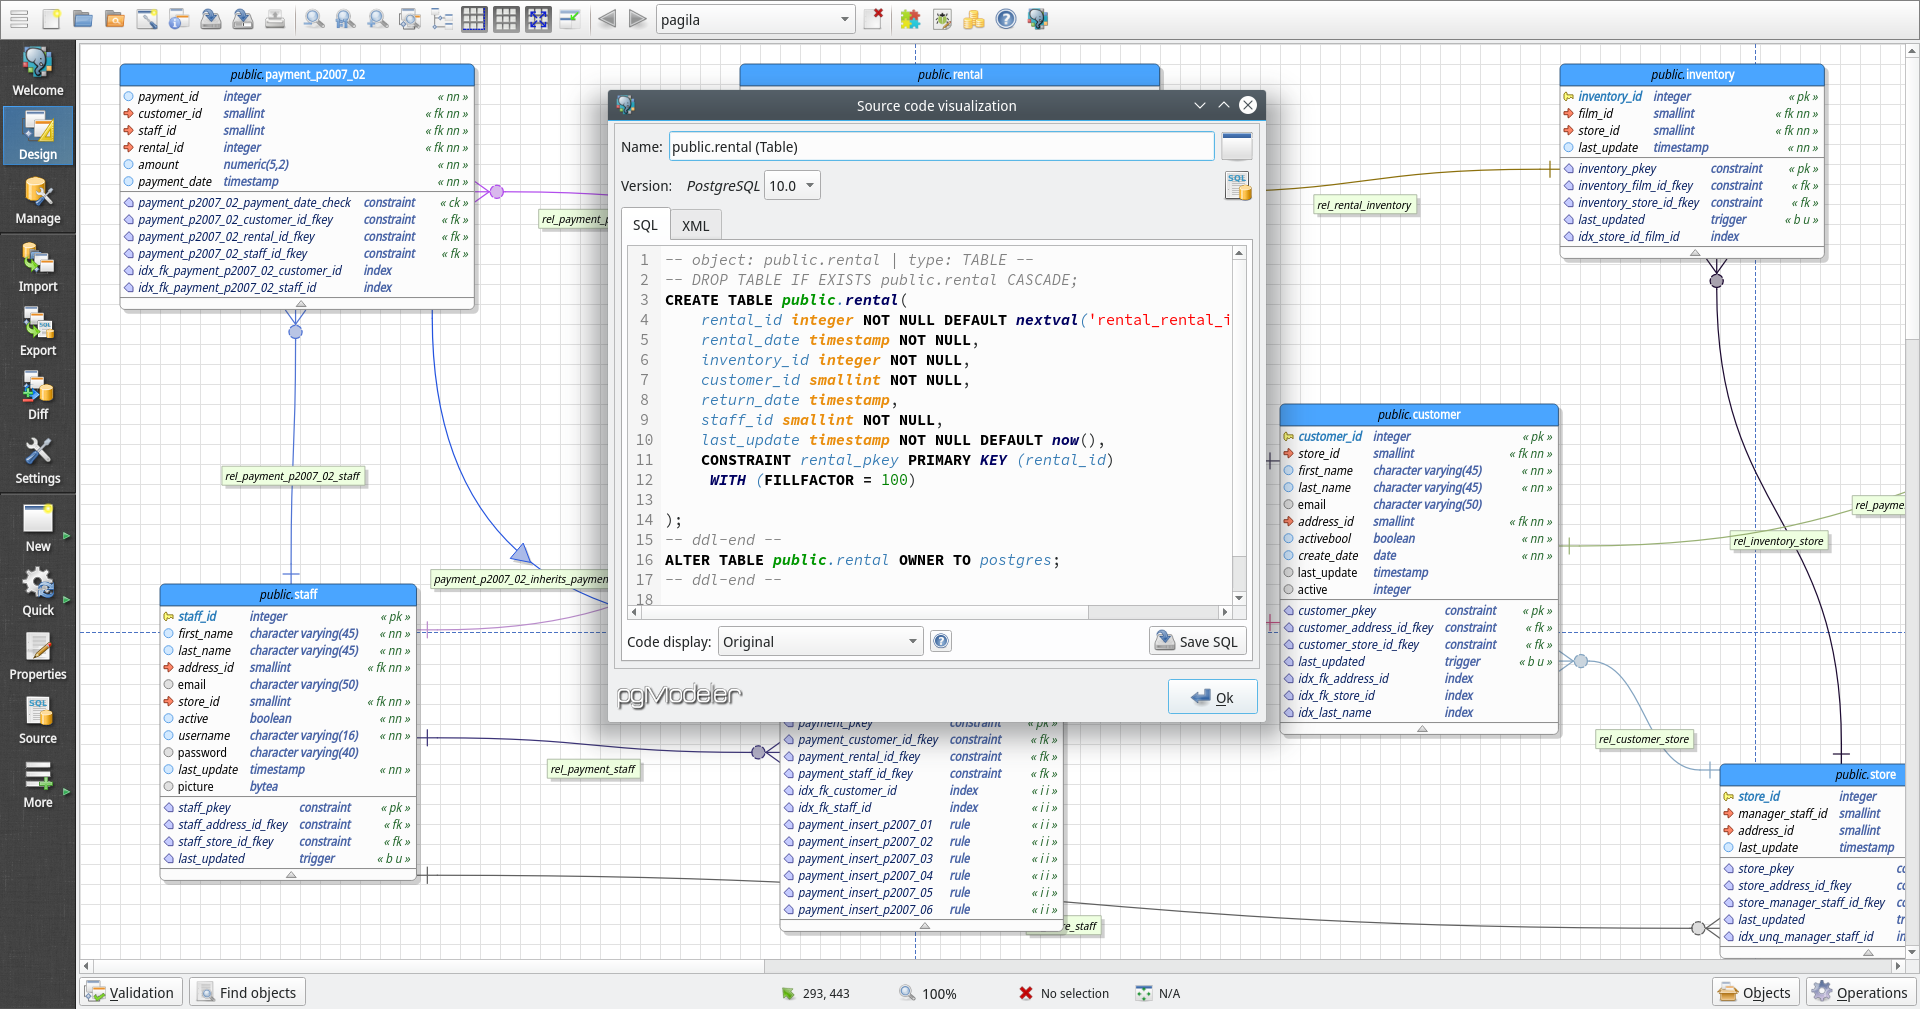Click the help question mark toolbar icon
Image resolution: width=1920 pixels, height=1009 pixels.
tap(1006, 19)
